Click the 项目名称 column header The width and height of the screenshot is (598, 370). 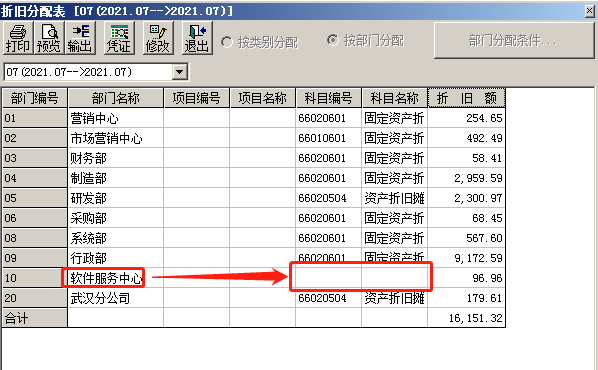tap(262, 98)
